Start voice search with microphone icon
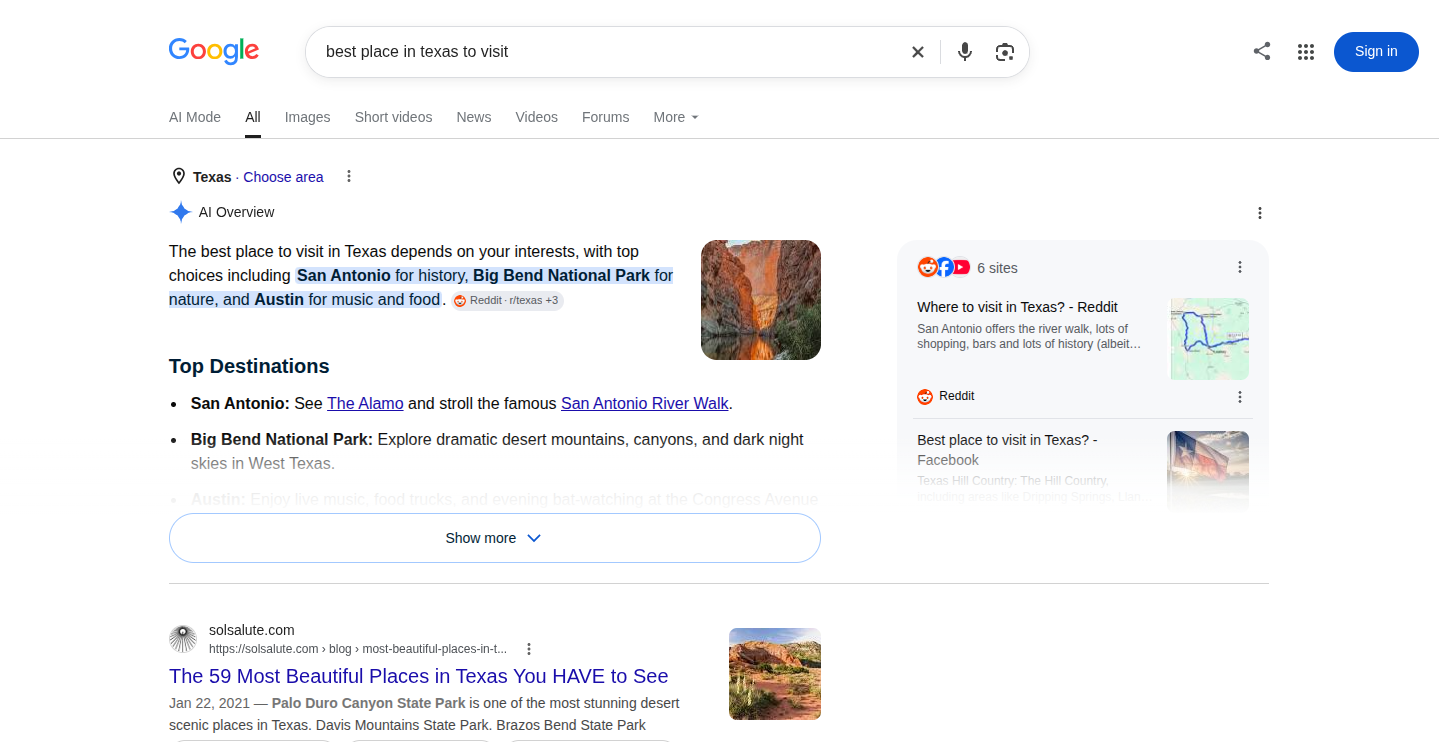Viewport: 1439px width, 742px height. tap(964, 52)
